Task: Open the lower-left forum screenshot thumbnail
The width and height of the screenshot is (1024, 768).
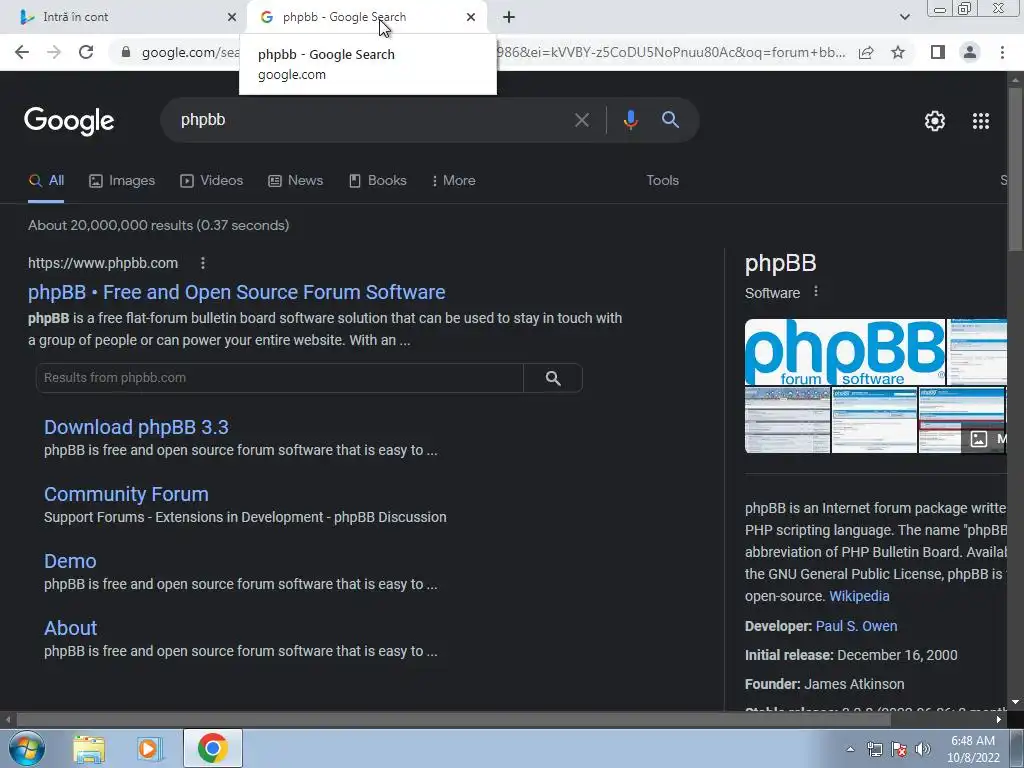Action: (788, 420)
